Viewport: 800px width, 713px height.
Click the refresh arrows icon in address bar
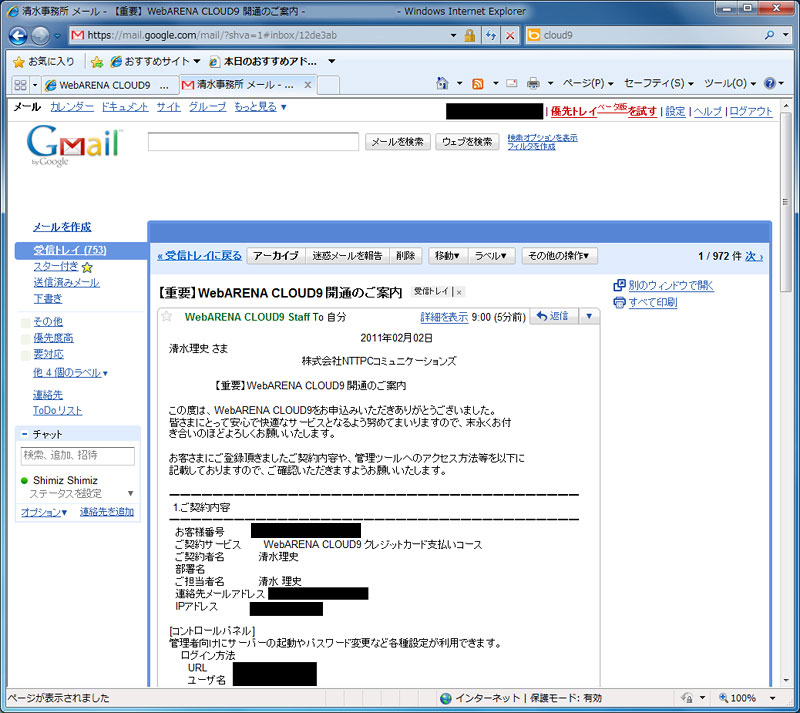tap(491, 35)
